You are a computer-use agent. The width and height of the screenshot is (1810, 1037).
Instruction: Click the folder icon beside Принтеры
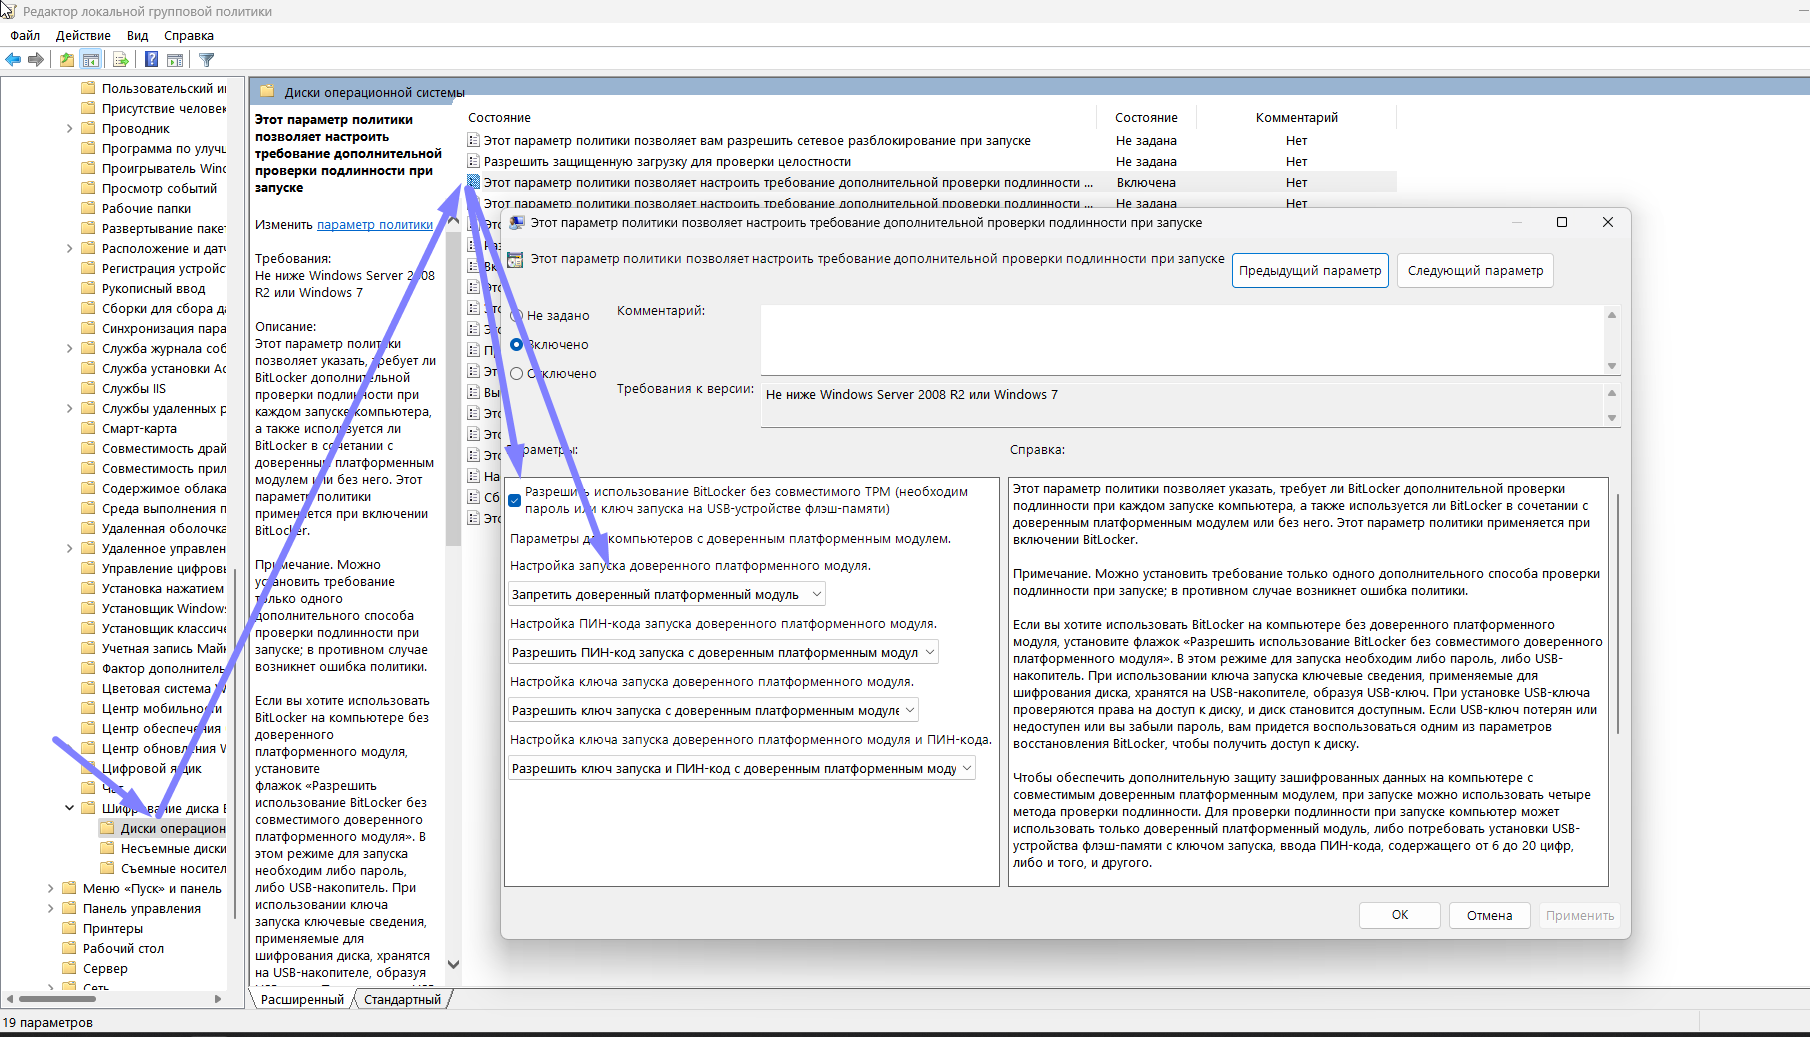point(69,928)
